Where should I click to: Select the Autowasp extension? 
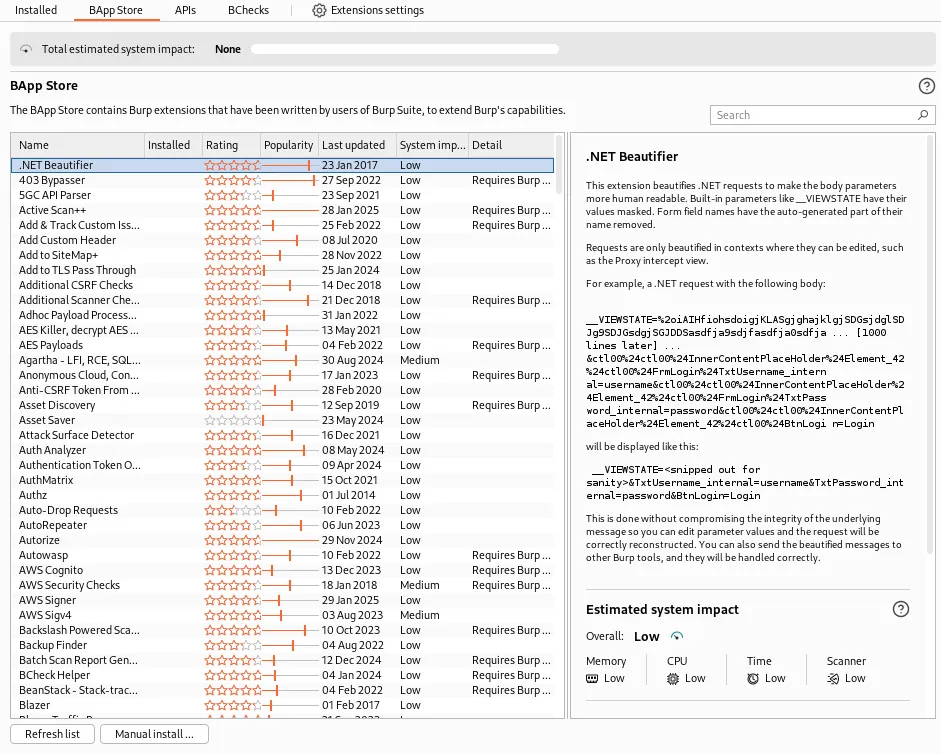(282, 555)
